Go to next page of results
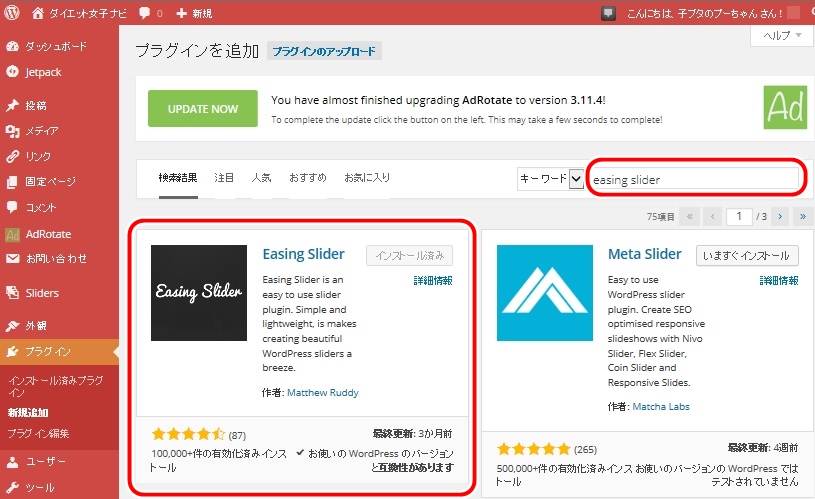 (780, 216)
